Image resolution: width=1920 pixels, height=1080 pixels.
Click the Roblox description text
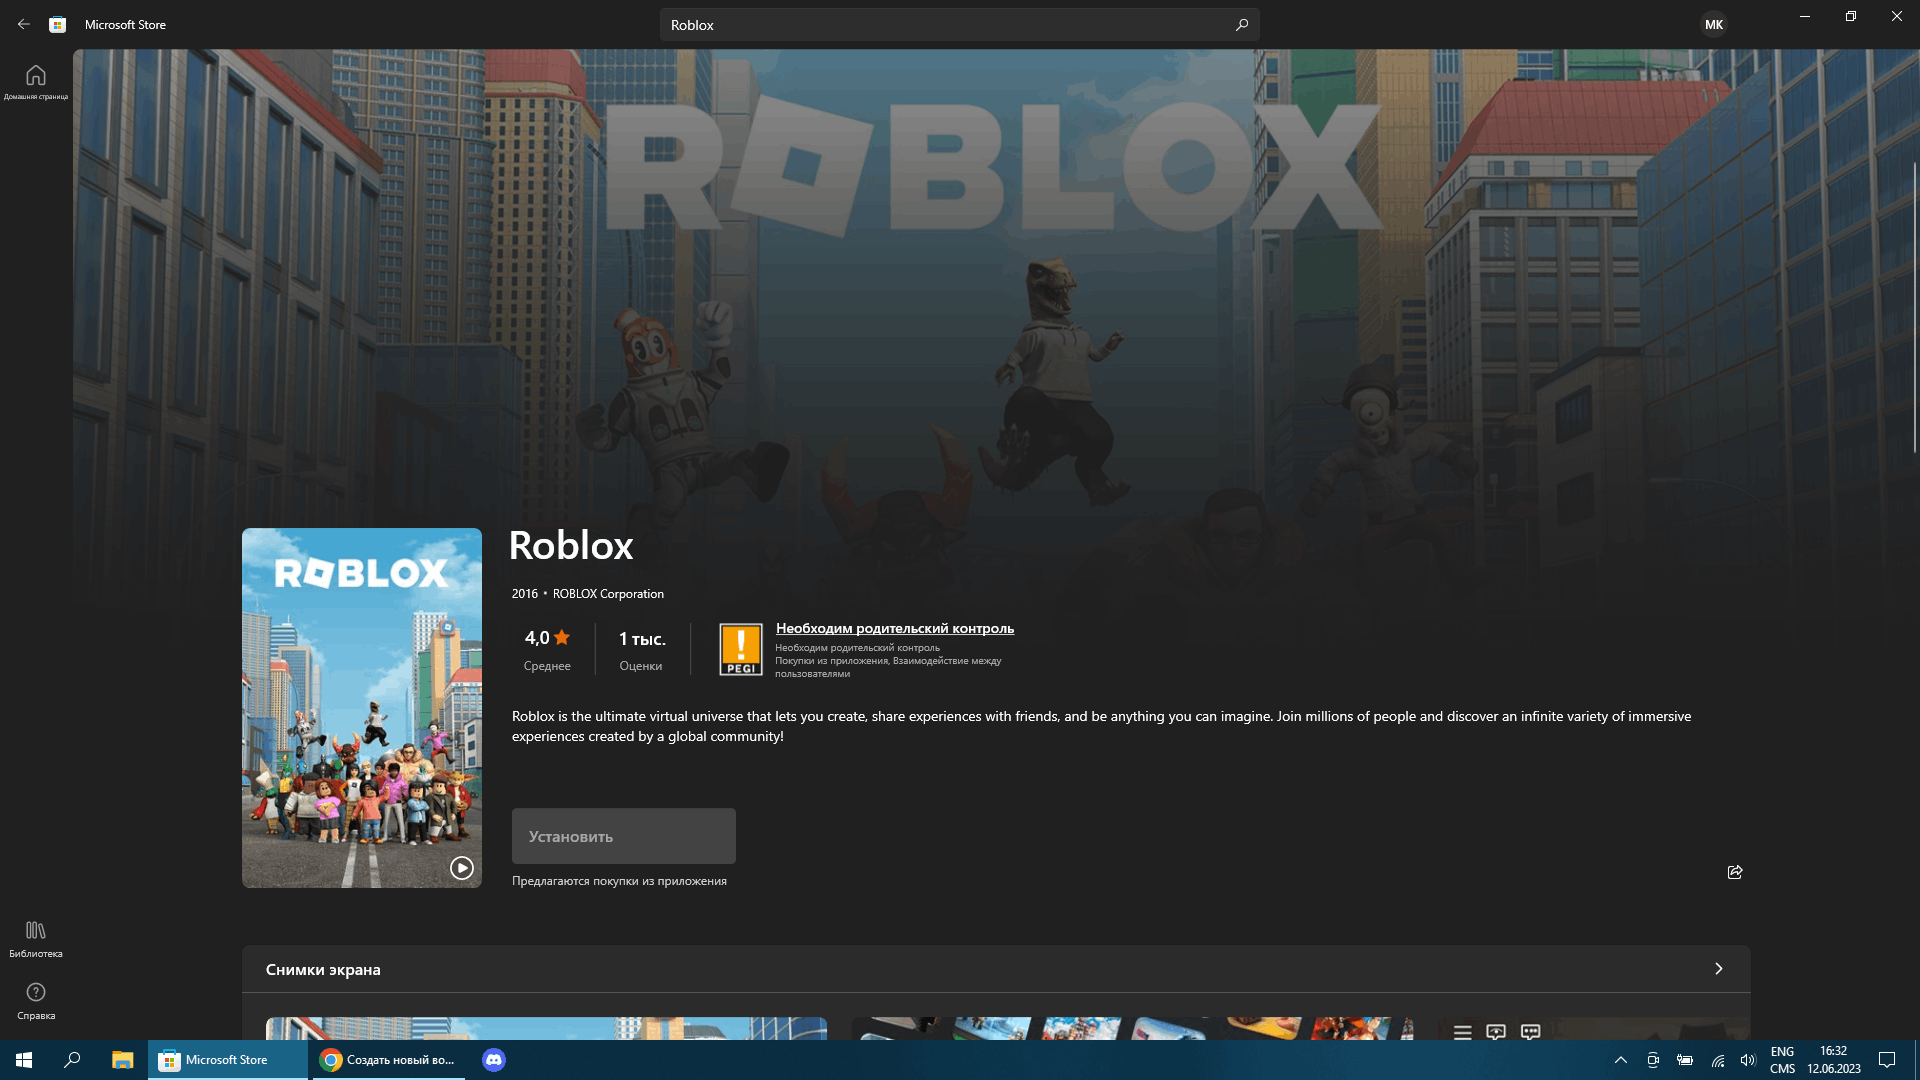pyautogui.click(x=1101, y=726)
